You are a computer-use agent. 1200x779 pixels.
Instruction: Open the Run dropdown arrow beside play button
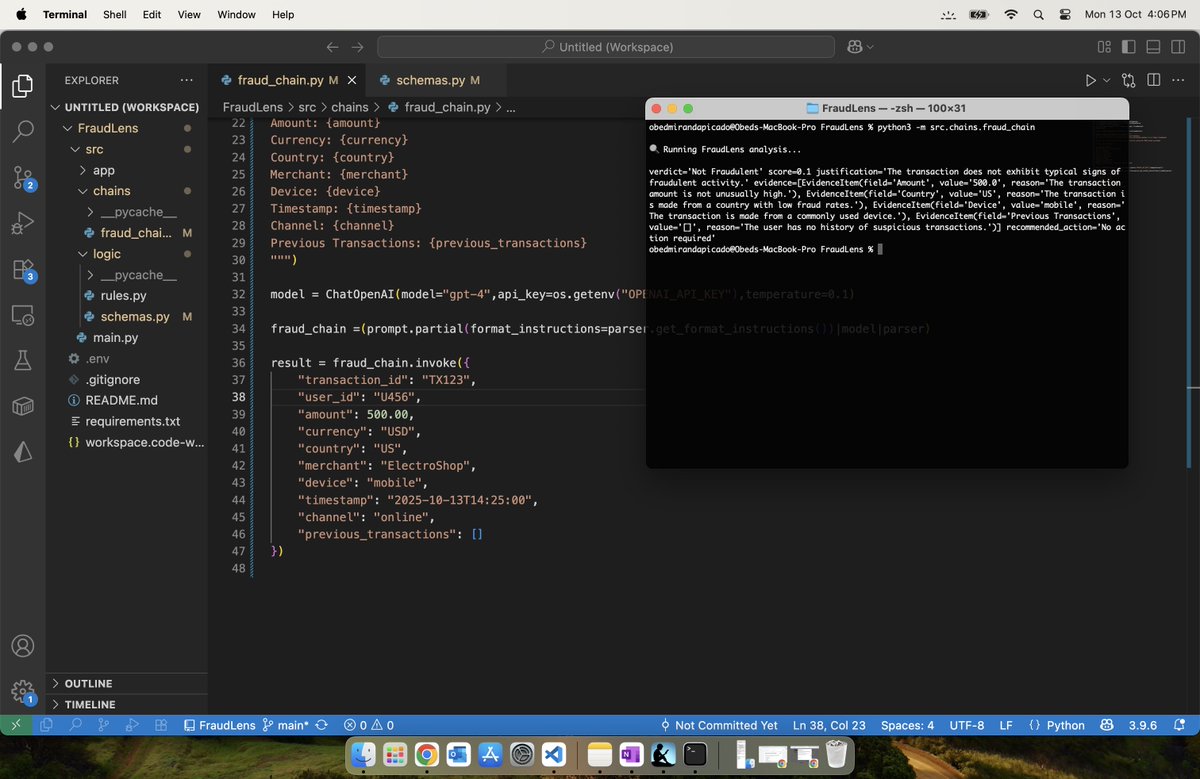tap(1106, 80)
